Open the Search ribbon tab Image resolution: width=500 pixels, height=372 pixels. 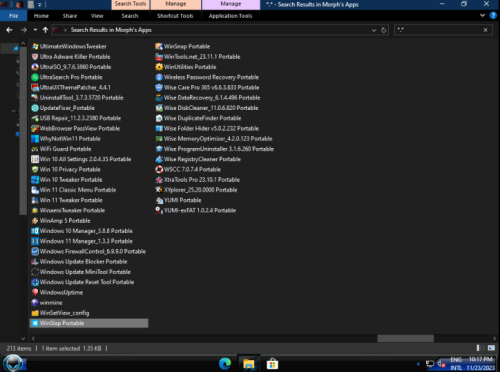[x=130, y=16]
